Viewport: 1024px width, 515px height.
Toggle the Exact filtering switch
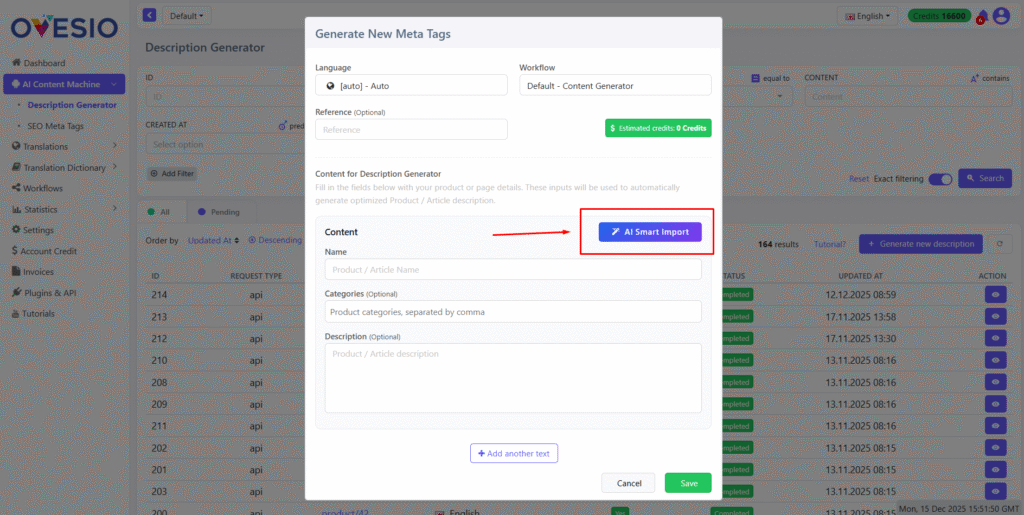[940, 179]
